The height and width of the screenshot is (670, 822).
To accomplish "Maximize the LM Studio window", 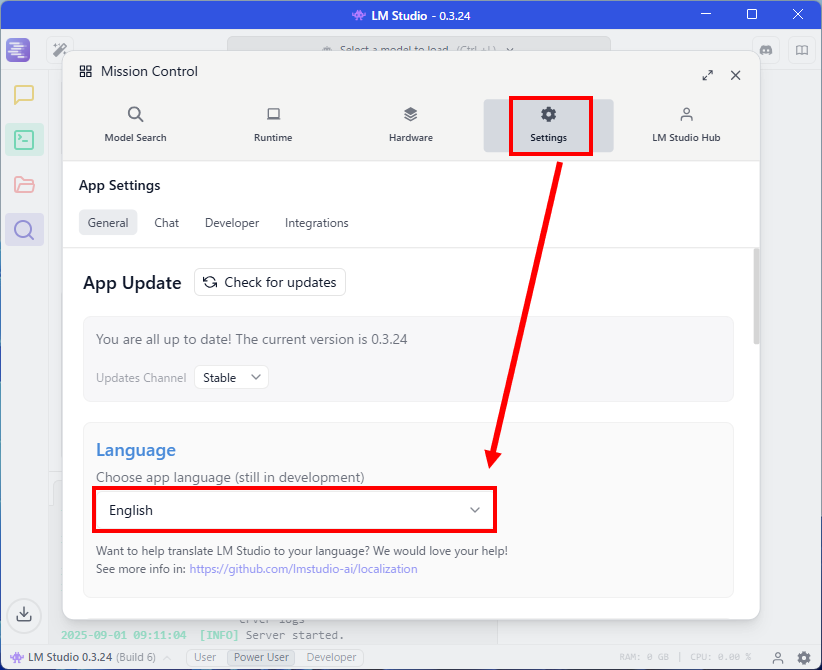I will click(752, 14).
